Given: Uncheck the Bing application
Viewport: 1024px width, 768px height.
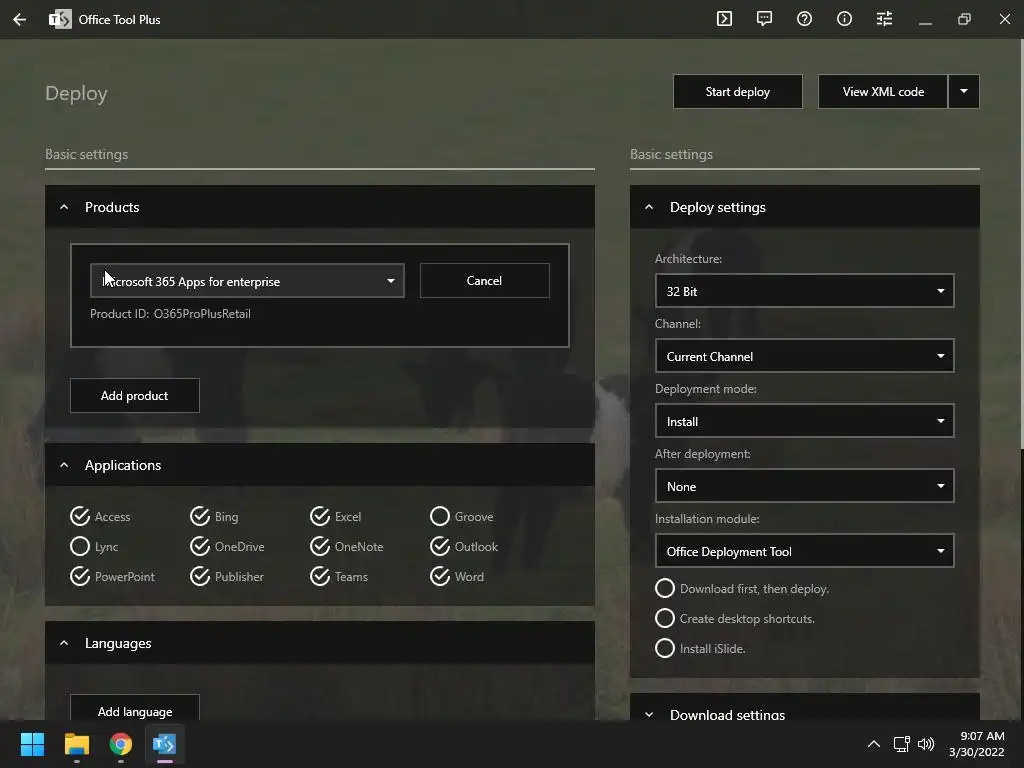Looking at the screenshot, I should [x=214, y=517].
